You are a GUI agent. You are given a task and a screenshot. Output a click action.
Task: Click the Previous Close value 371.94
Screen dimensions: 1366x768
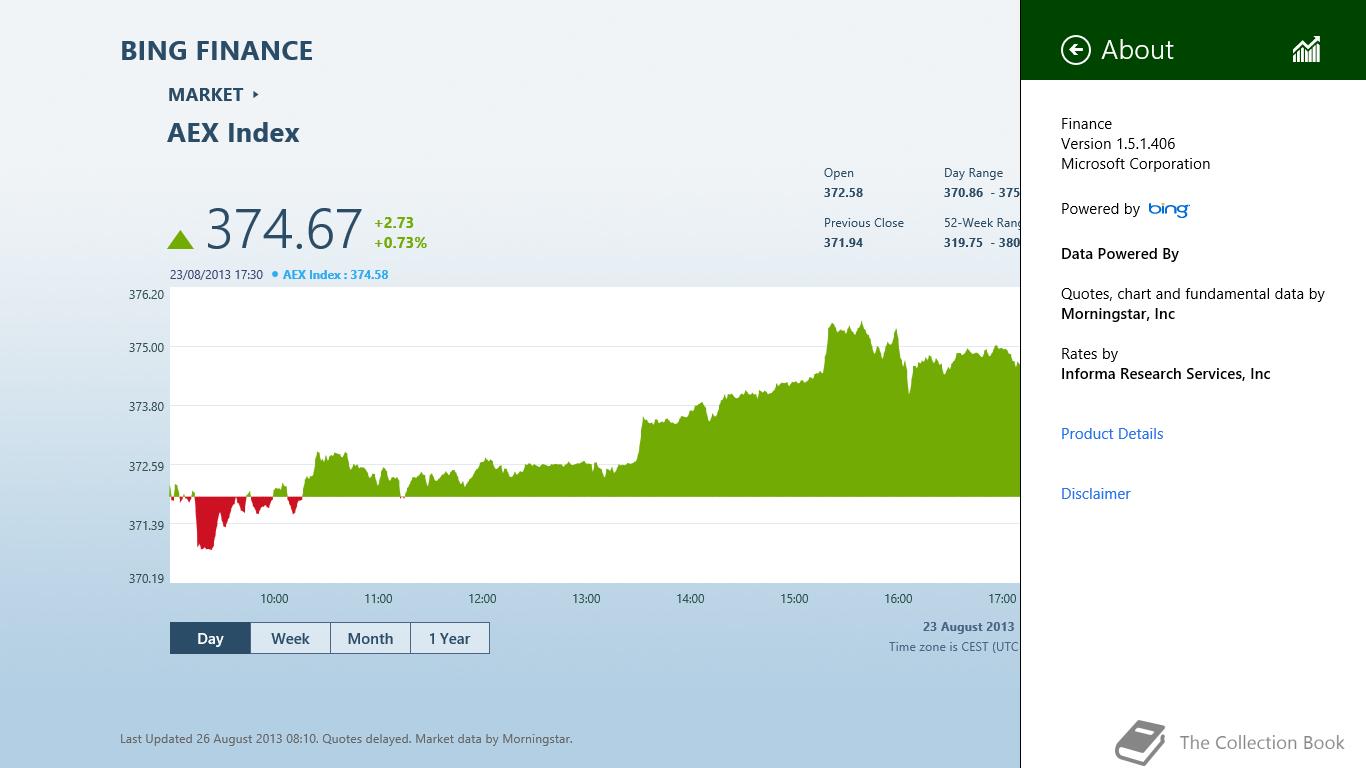point(843,243)
